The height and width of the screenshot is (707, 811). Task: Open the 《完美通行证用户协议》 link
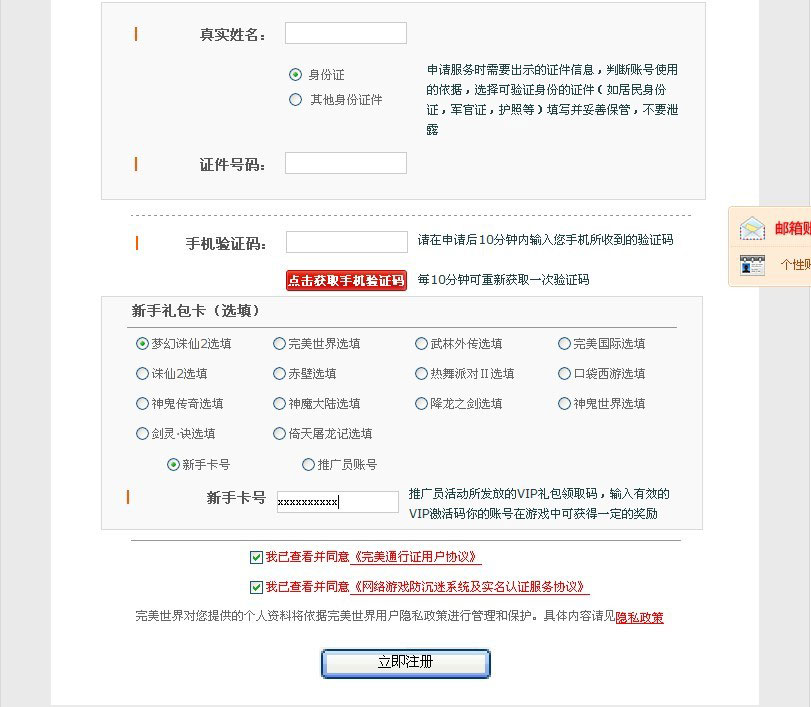(x=415, y=557)
